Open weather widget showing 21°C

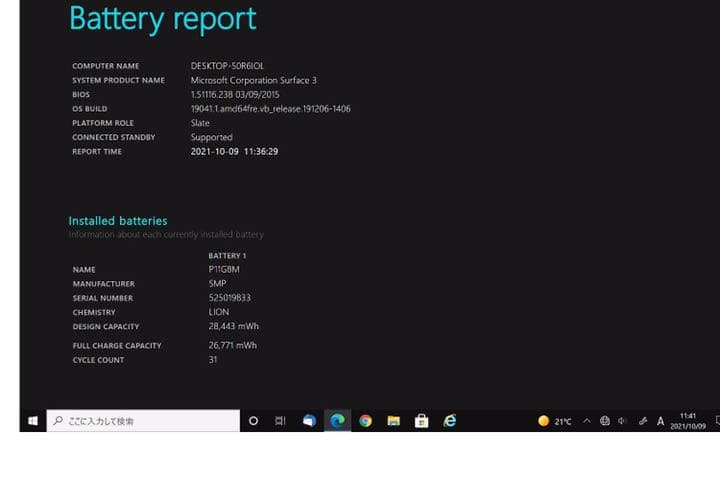[555, 421]
